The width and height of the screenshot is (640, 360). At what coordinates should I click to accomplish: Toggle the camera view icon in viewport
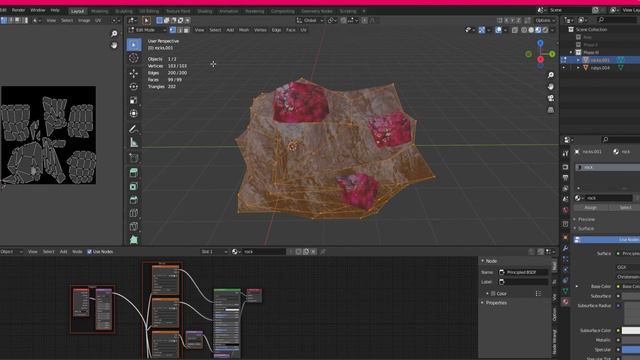coord(551,98)
